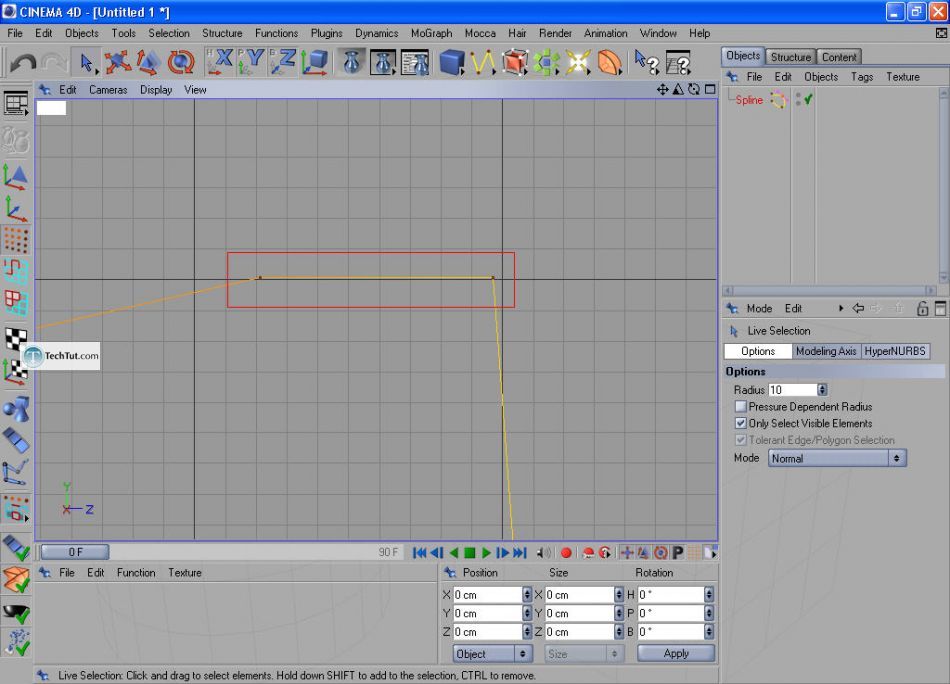Go back in Attribute manager
The image size is (950, 684).
click(x=858, y=308)
